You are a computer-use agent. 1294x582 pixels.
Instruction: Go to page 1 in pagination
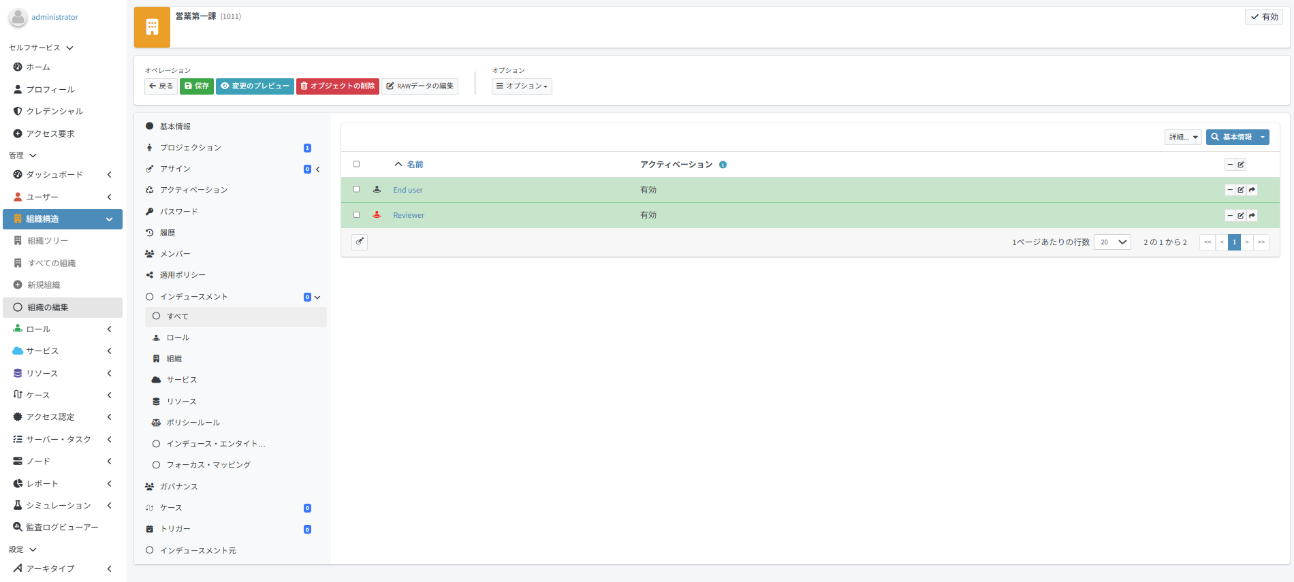[x=1234, y=242]
